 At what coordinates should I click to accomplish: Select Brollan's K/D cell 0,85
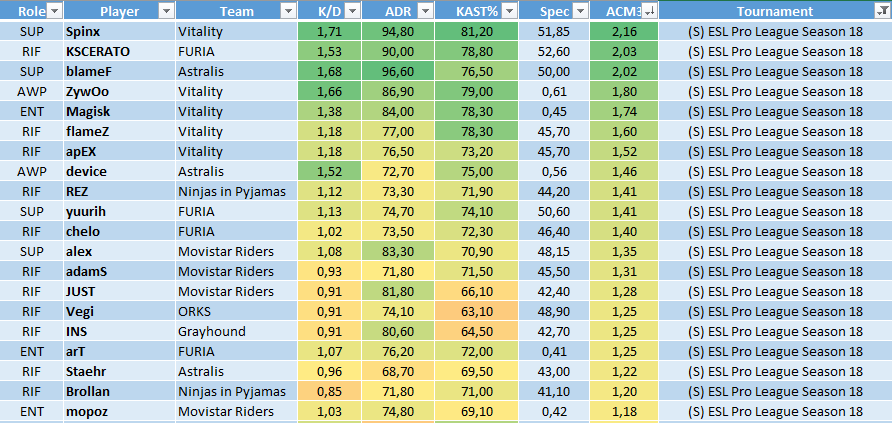click(x=329, y=391)
